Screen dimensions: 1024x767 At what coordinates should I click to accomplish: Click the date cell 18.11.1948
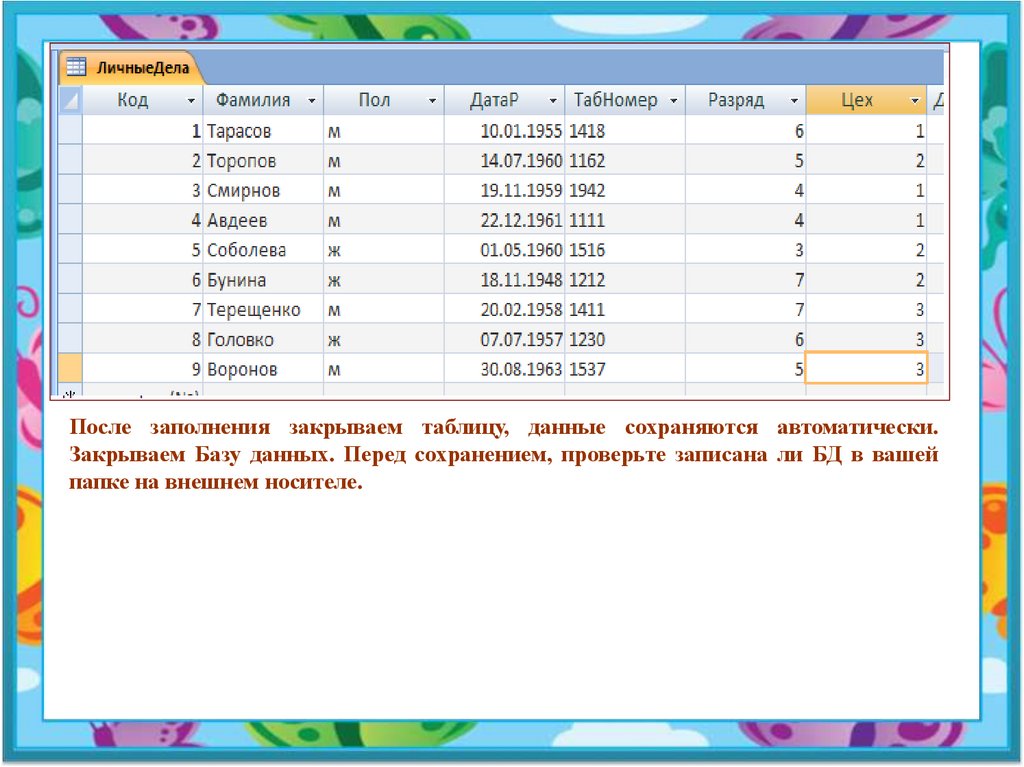(x=504, y=280)
